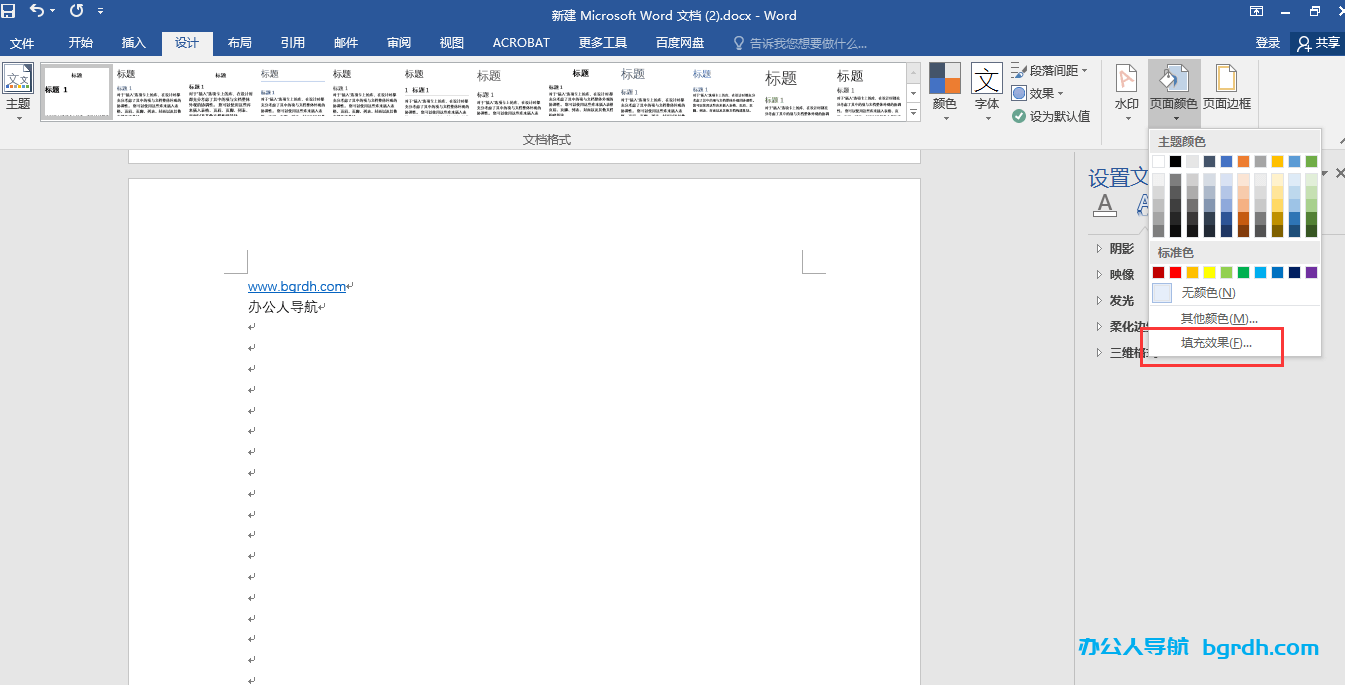Click the 页面边框 page borders icon
The image size is (1345, 685).
pos(1226,88)
